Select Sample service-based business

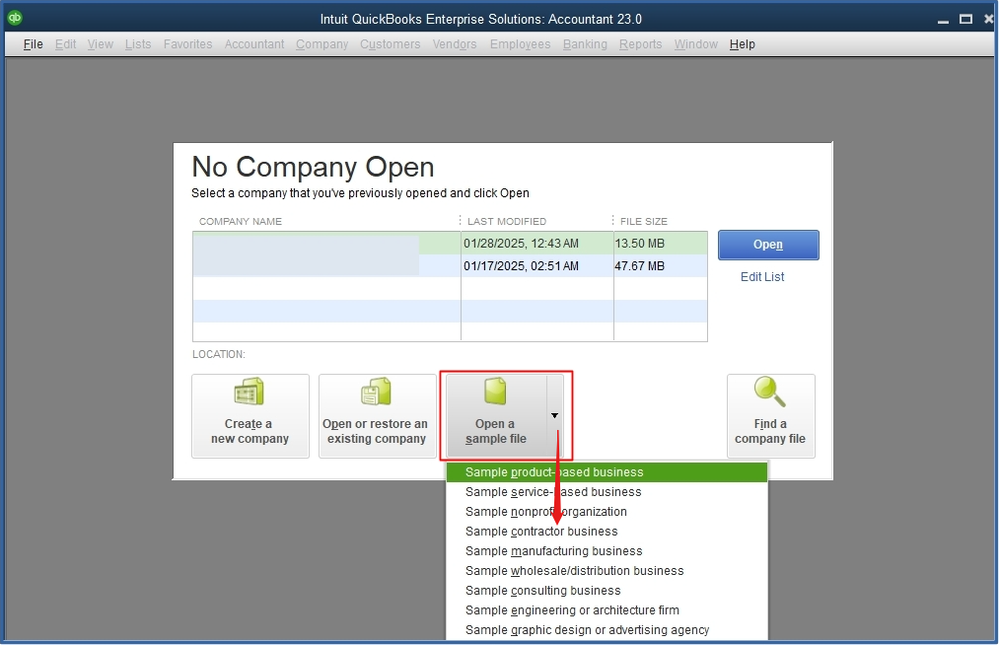[607, 492]
